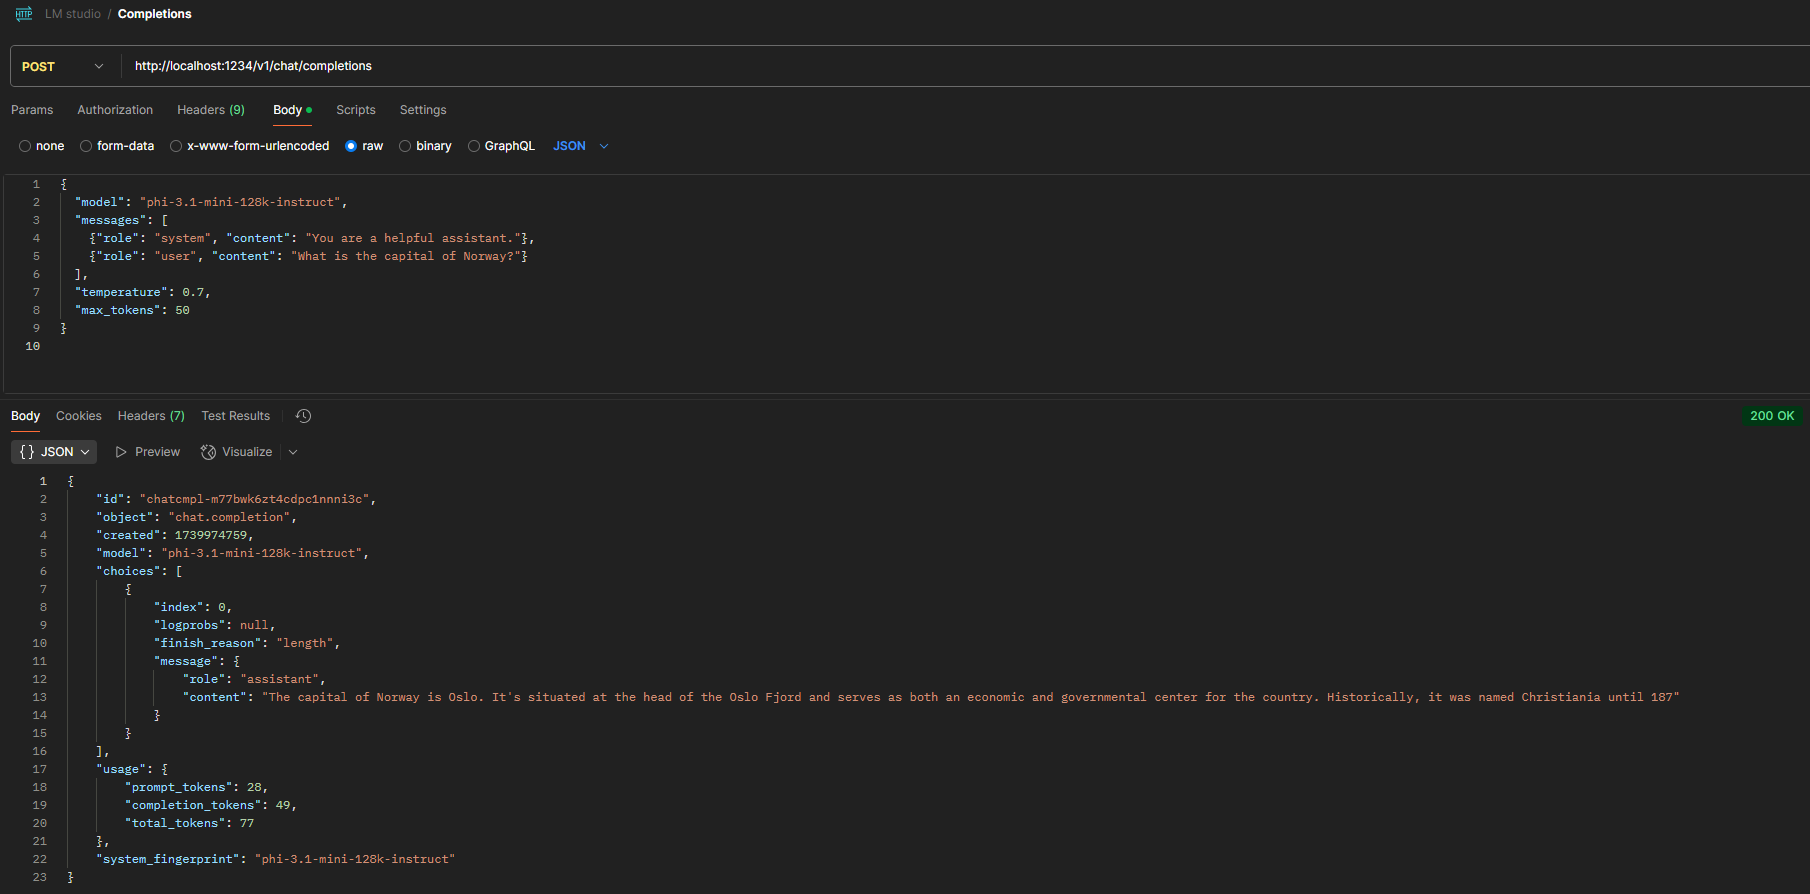
Task: Click the LM studio breadcrumb link
Action: [73, 14]
